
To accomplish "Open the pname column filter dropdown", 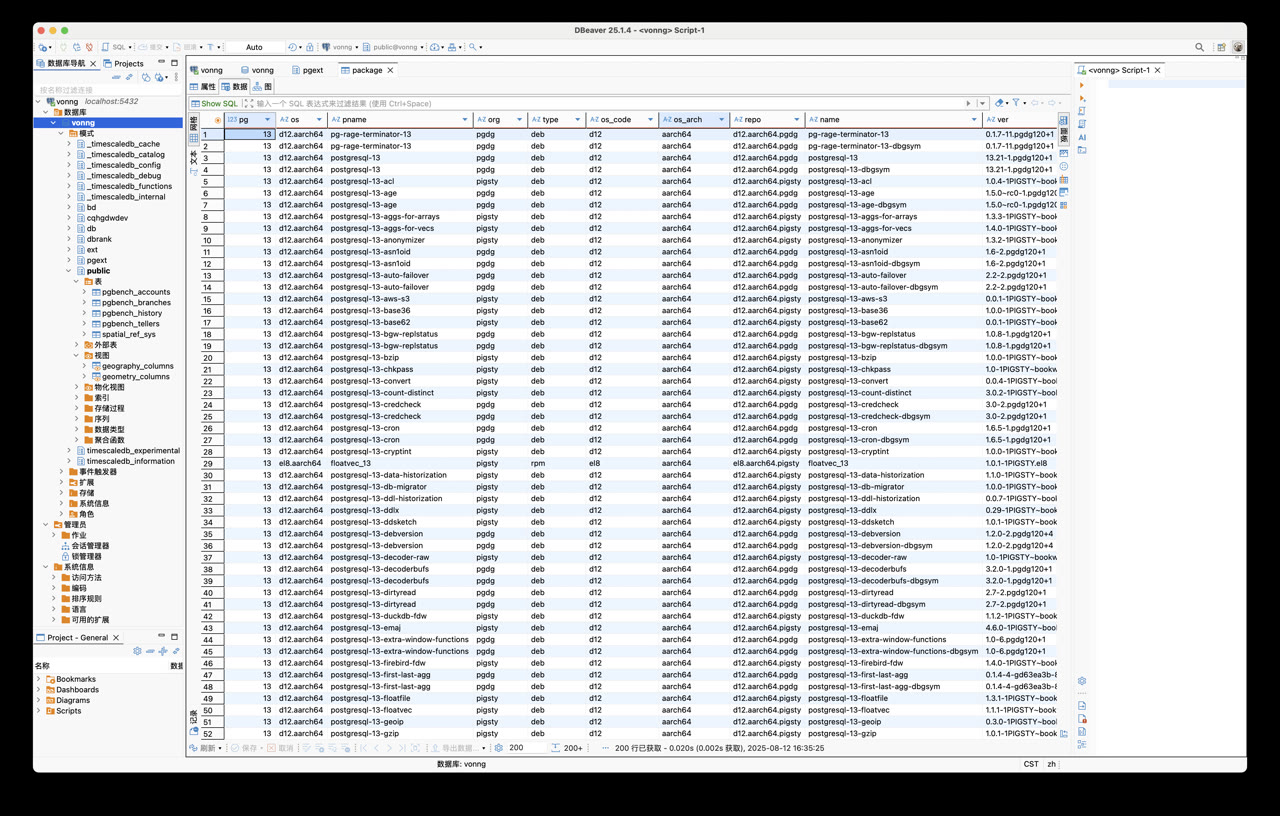I will (x=465, y=120).
